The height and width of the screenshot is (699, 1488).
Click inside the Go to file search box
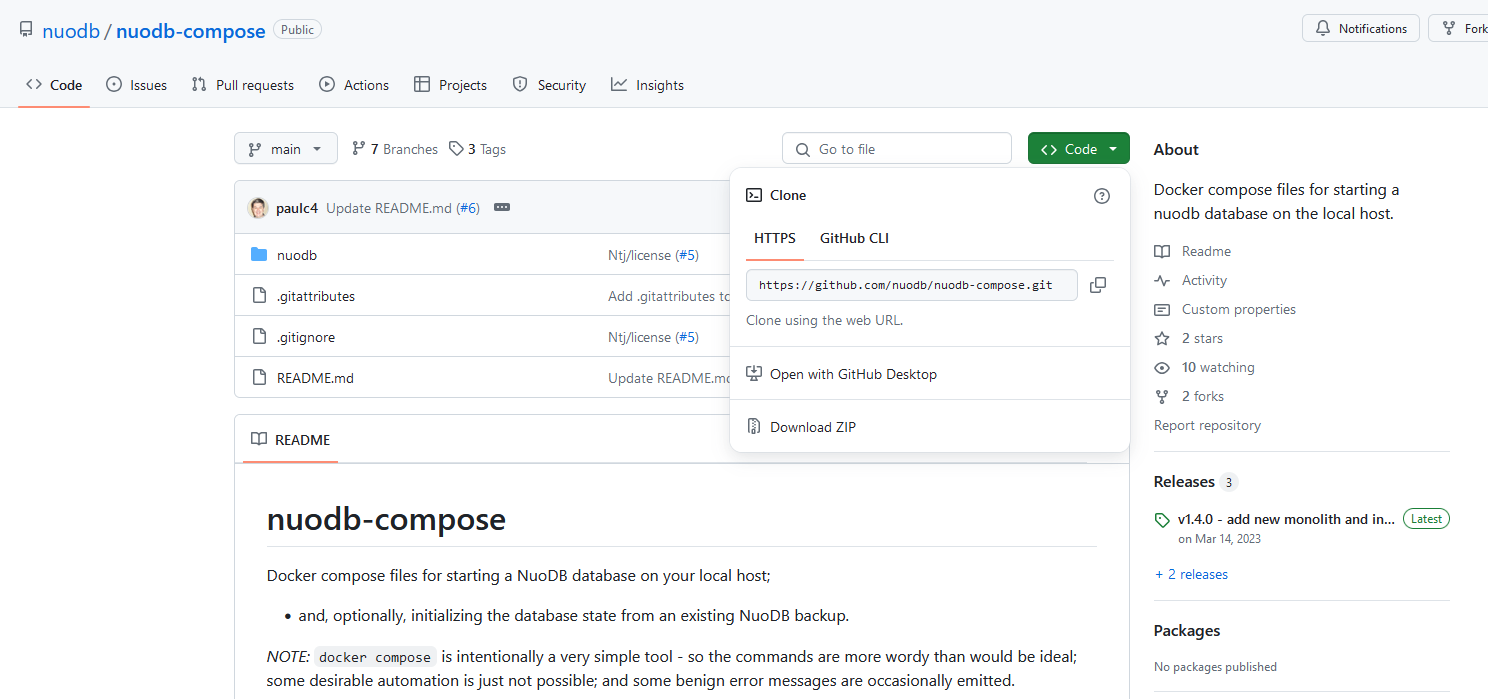(x=896, y=148)
